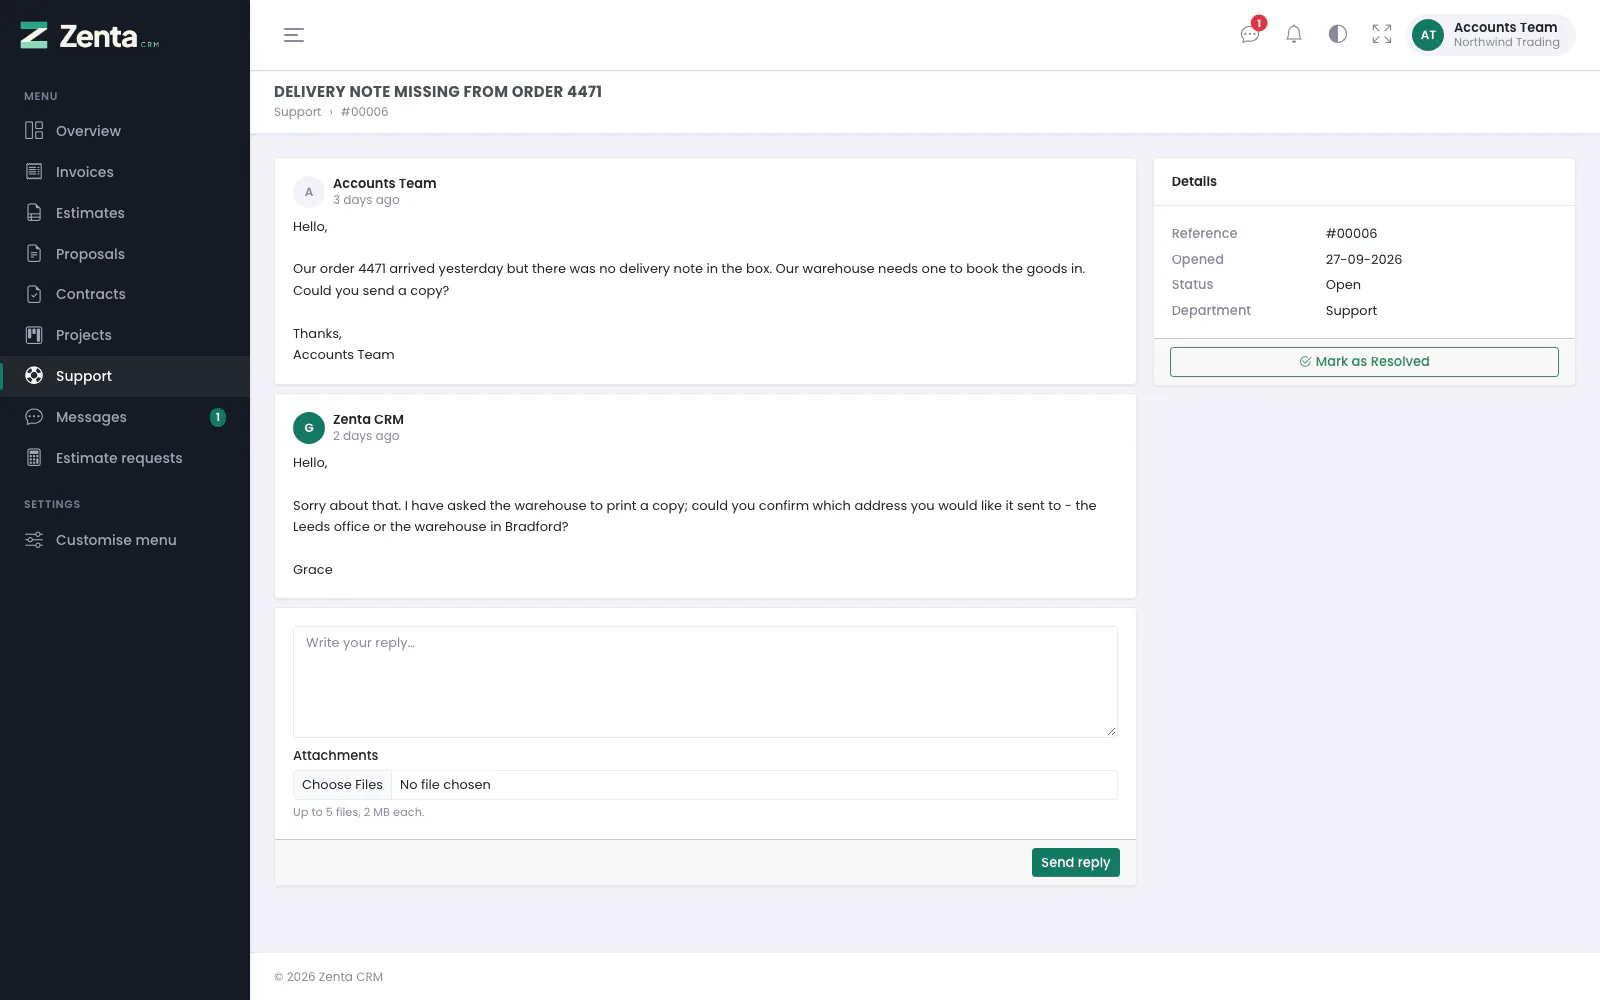Enter fullscreen with expand arrows icon
The height and width of the screenshot is (1000, 1600).
click(x=1382, y=34)
